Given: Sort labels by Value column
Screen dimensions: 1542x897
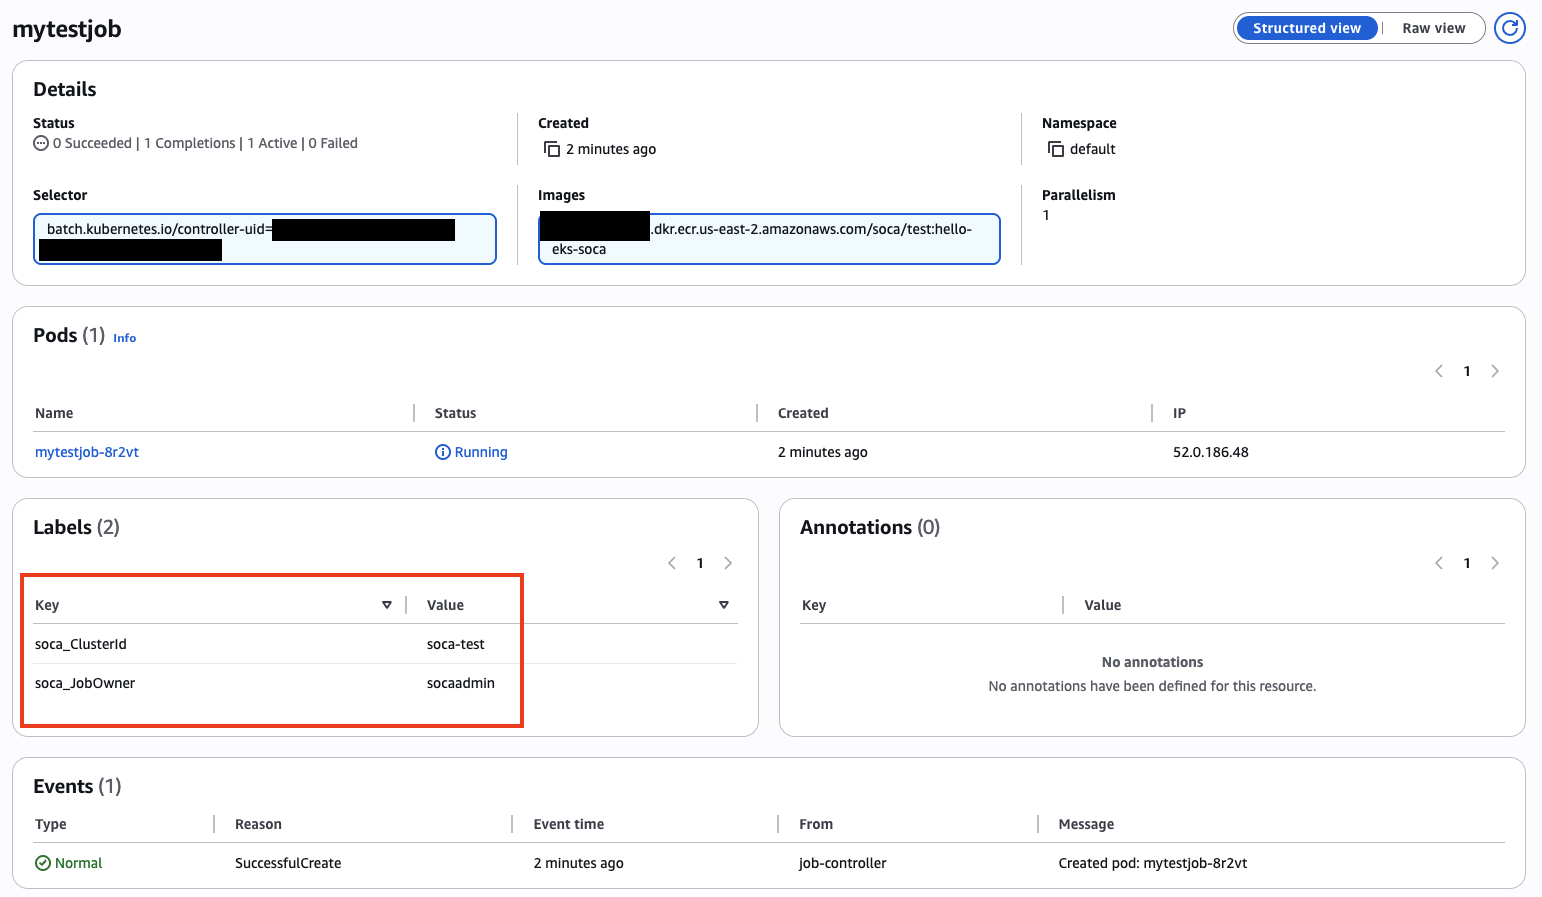Looking at the screenshot, I should 724,605.
